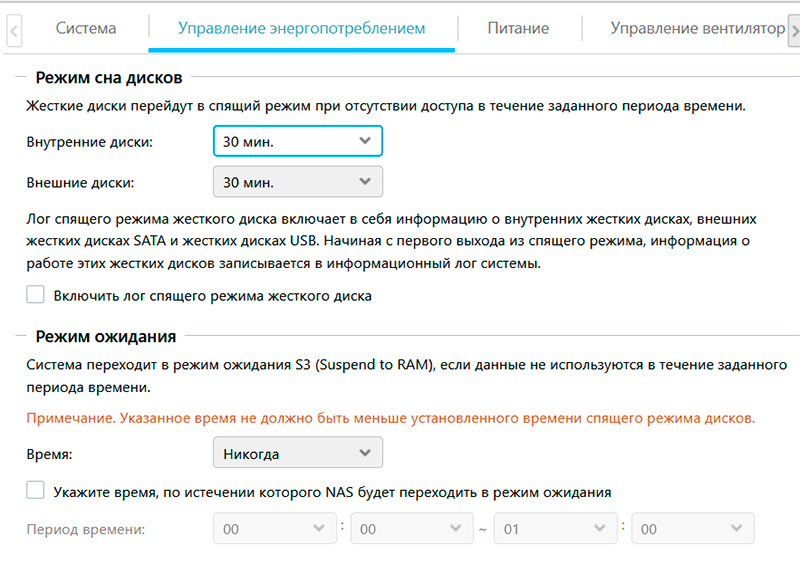Switch to the Система tab

(x=86, y=28)
